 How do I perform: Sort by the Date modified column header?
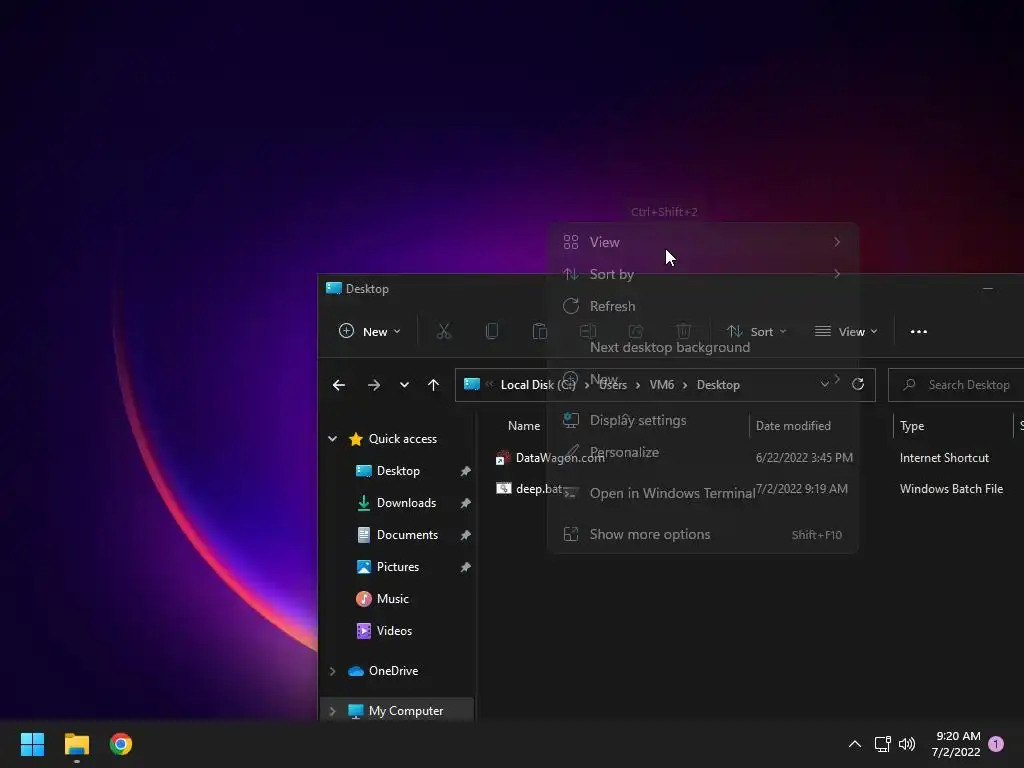[793, 426]
